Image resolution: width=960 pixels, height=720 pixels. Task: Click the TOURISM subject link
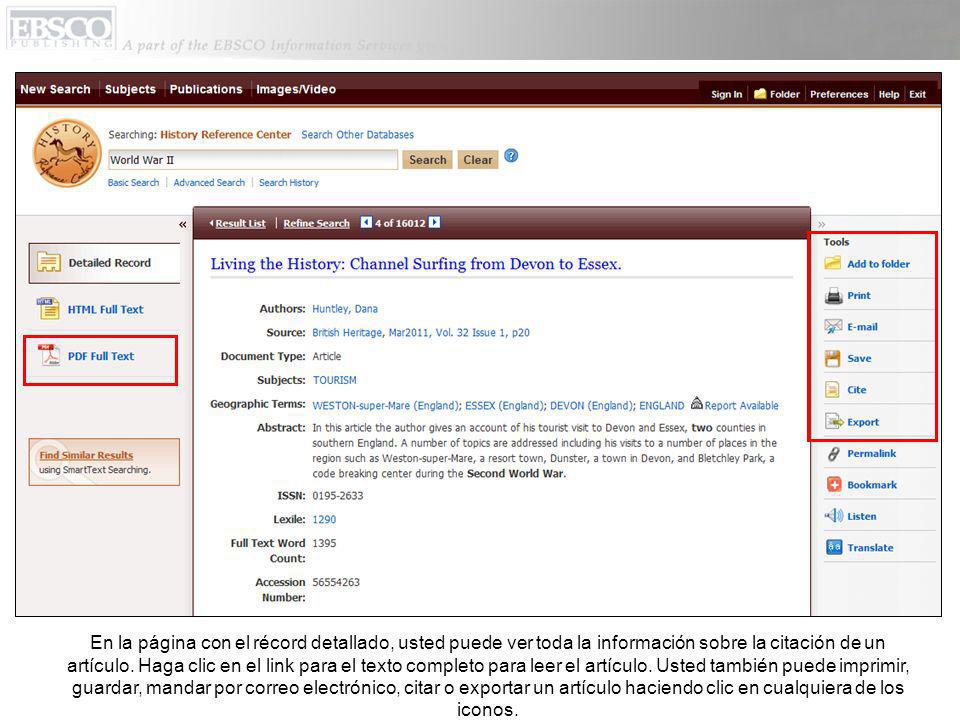click(334, 380)
